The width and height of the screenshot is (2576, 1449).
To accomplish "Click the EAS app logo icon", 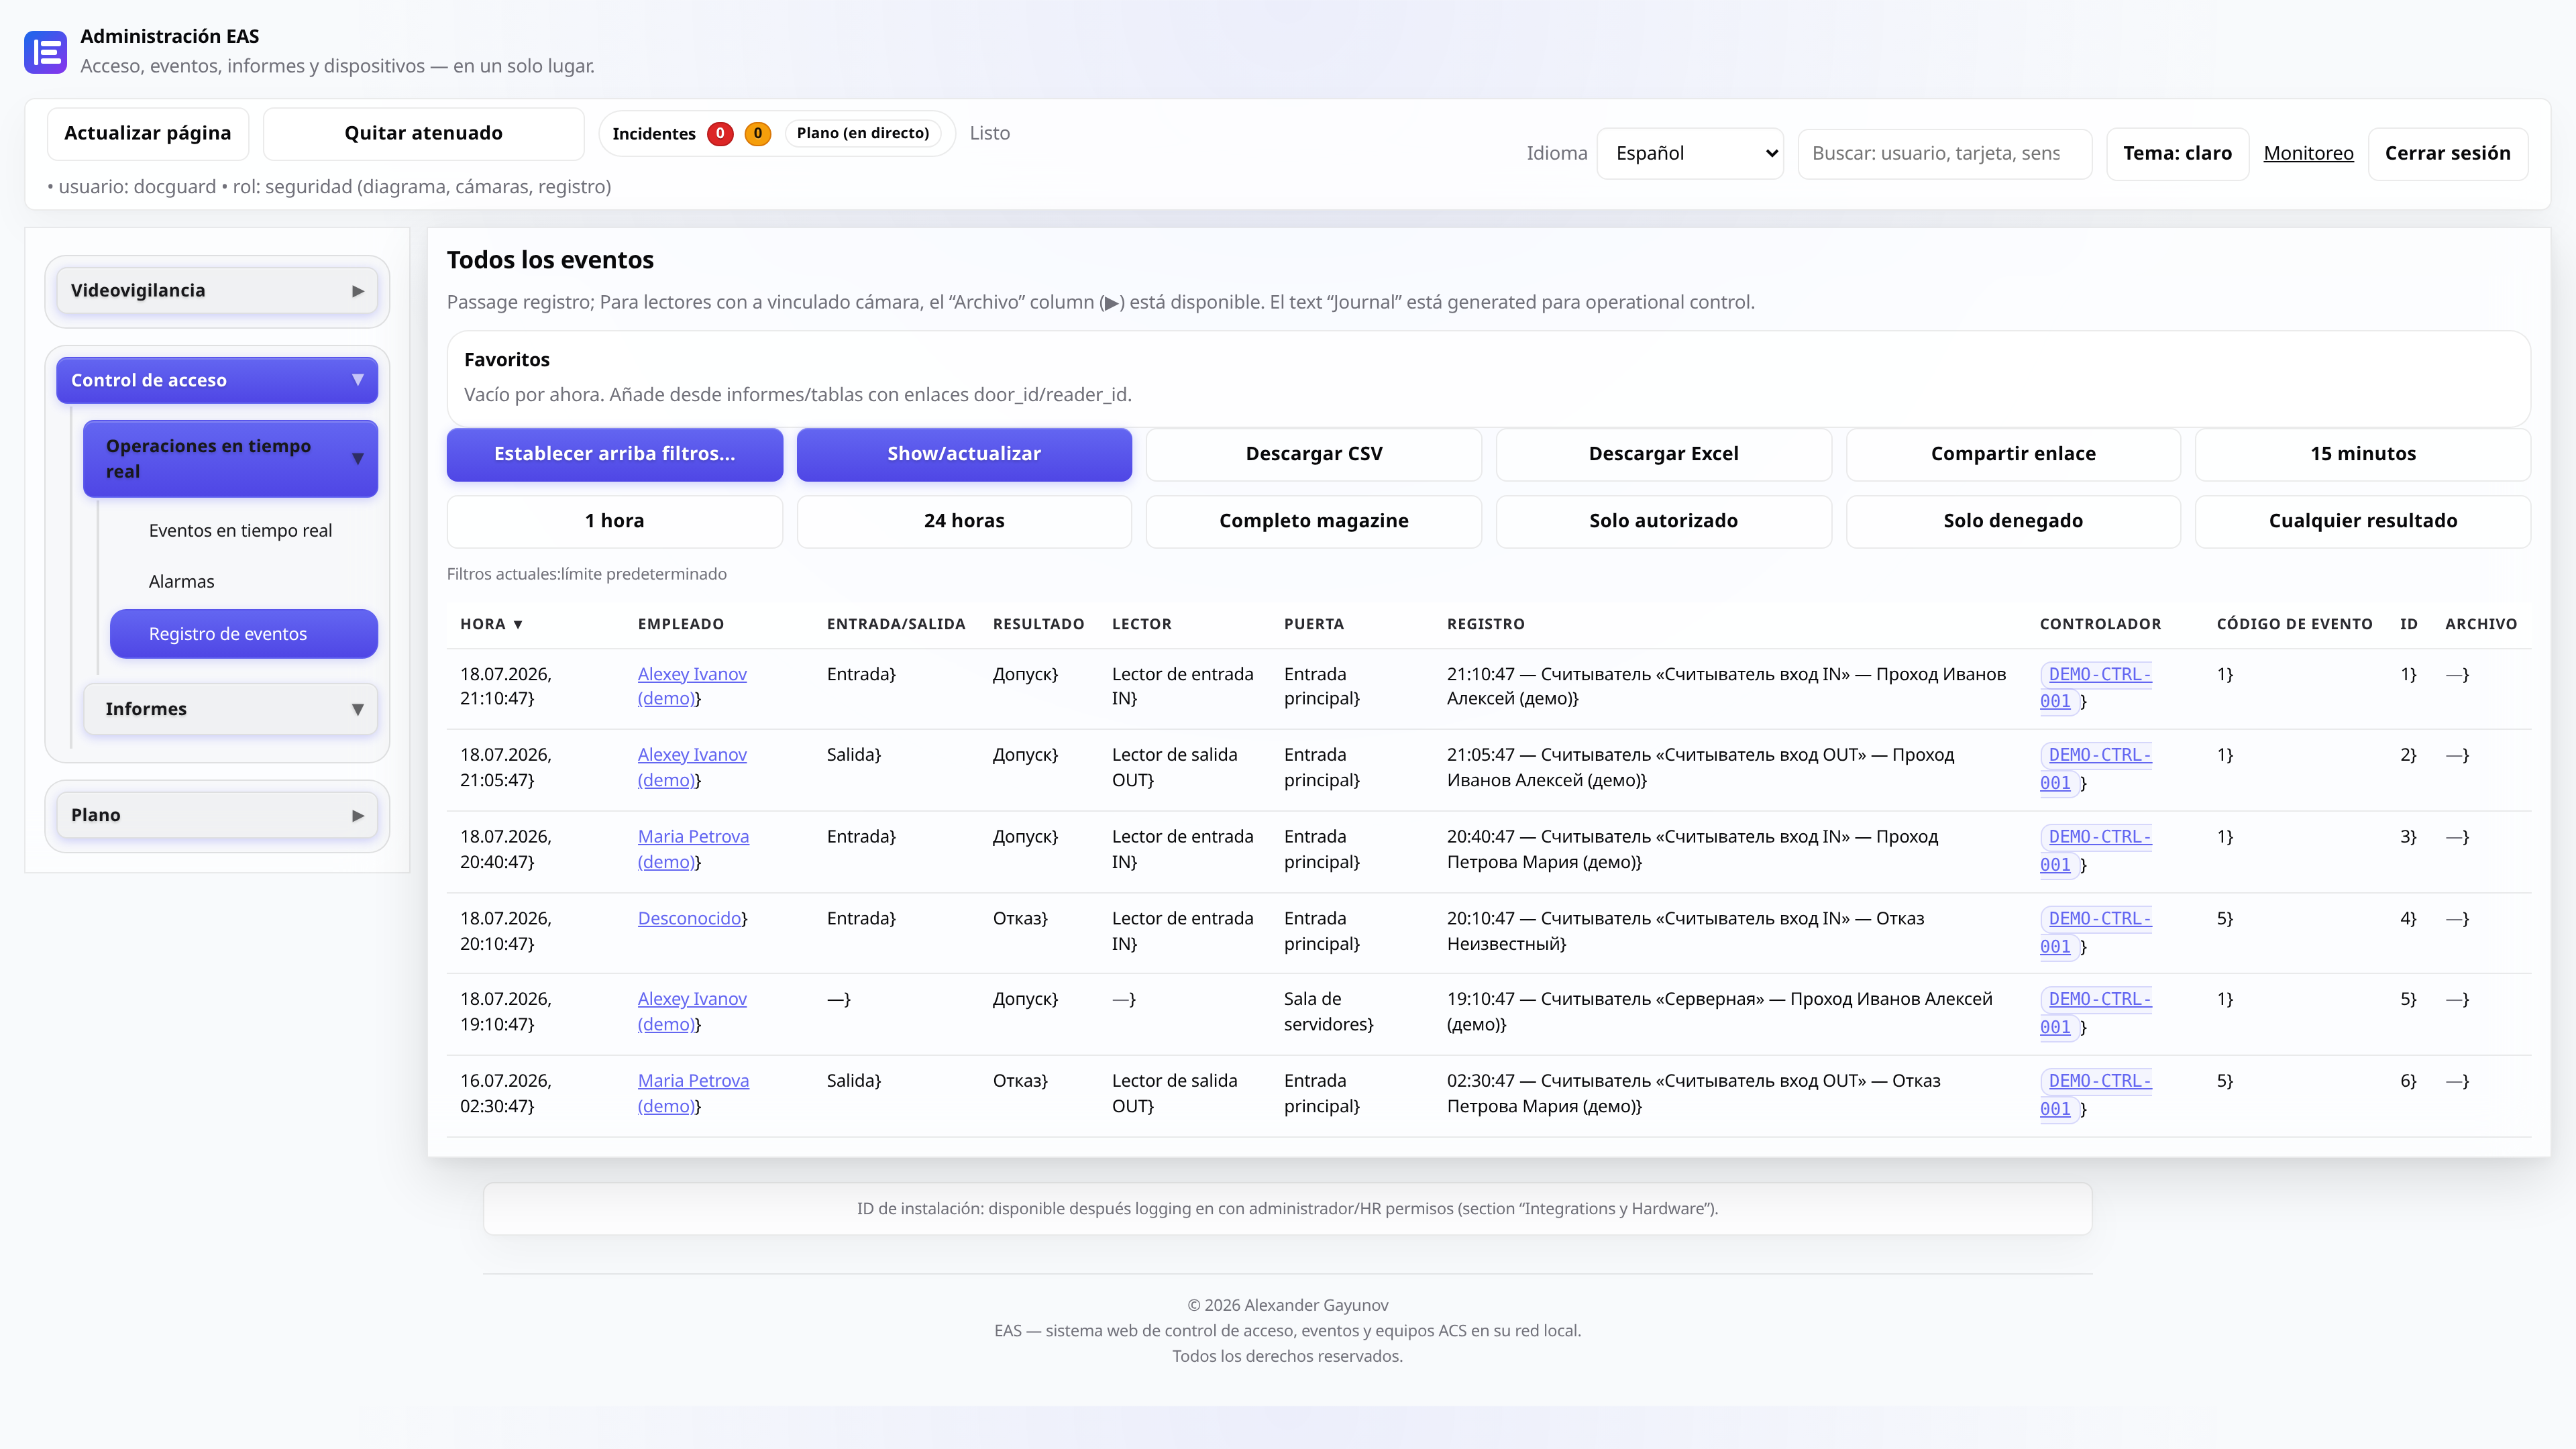I will pyautogui.click(x=45, y=52).
